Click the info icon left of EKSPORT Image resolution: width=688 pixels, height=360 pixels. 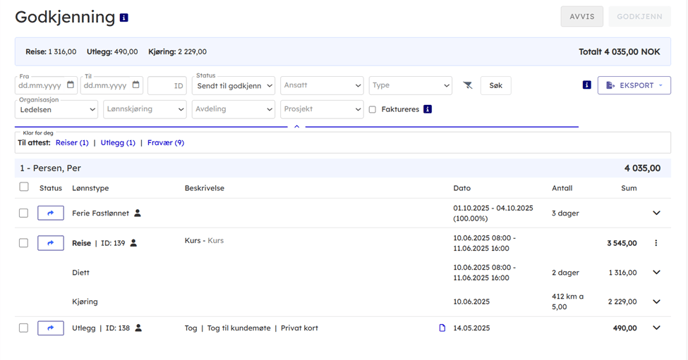(587, 85)
